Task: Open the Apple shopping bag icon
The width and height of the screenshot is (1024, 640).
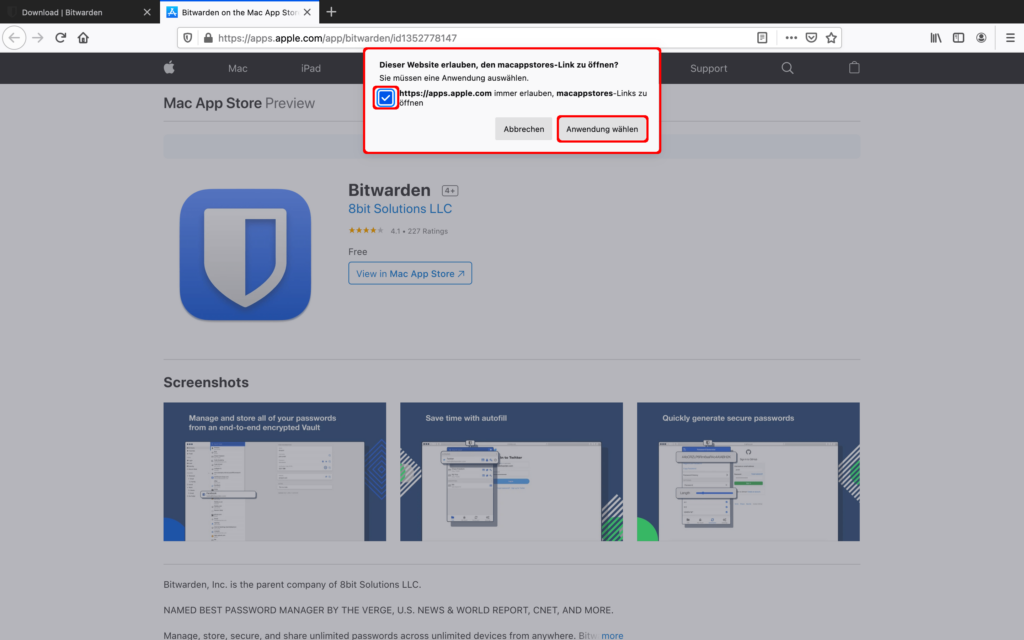Action: [x=854, y=67]
